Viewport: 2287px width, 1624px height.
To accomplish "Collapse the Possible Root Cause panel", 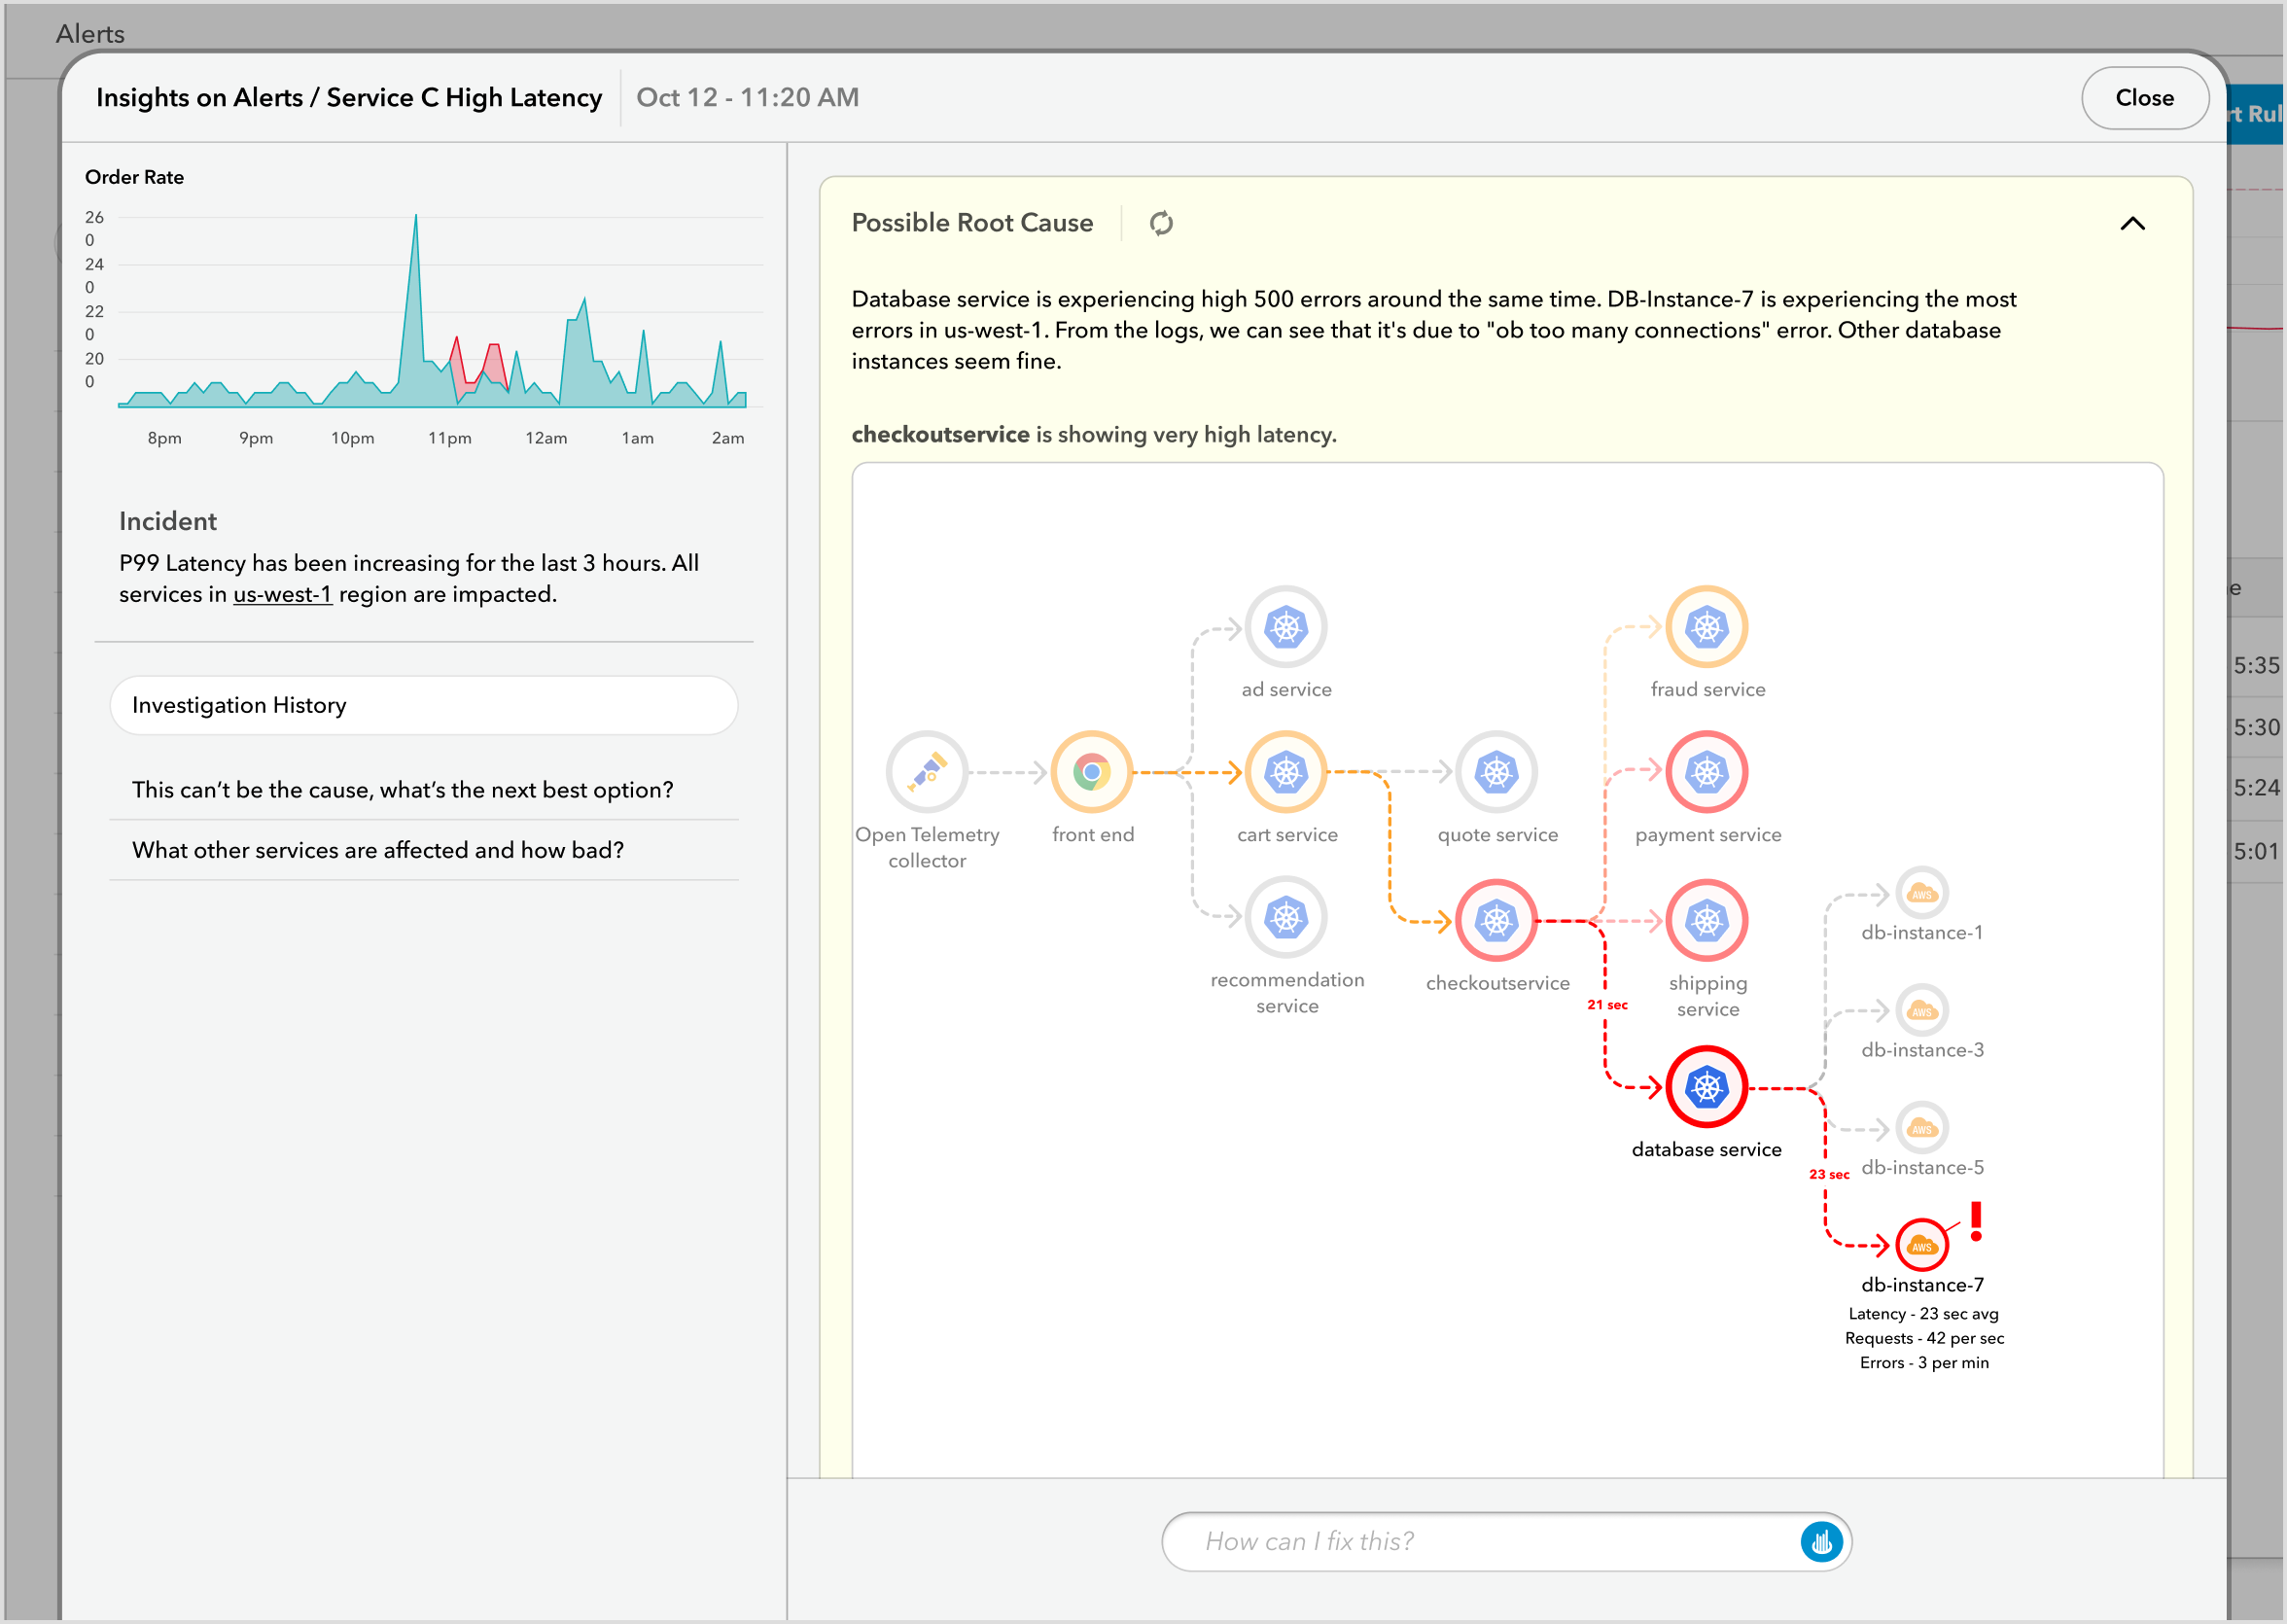I will click(2131, 223).
